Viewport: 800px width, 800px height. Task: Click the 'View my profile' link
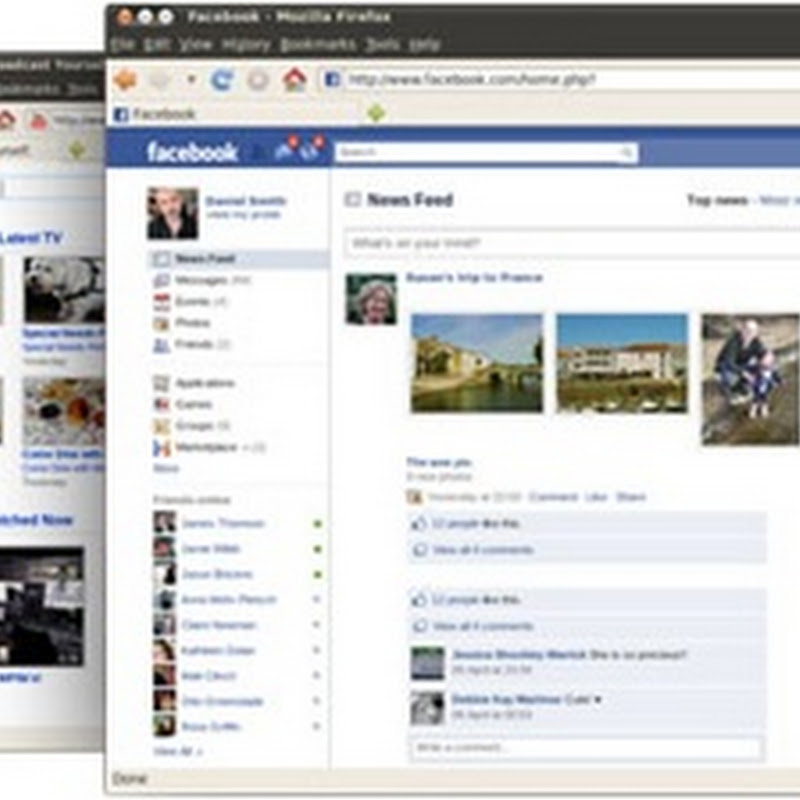pos(243,215)
